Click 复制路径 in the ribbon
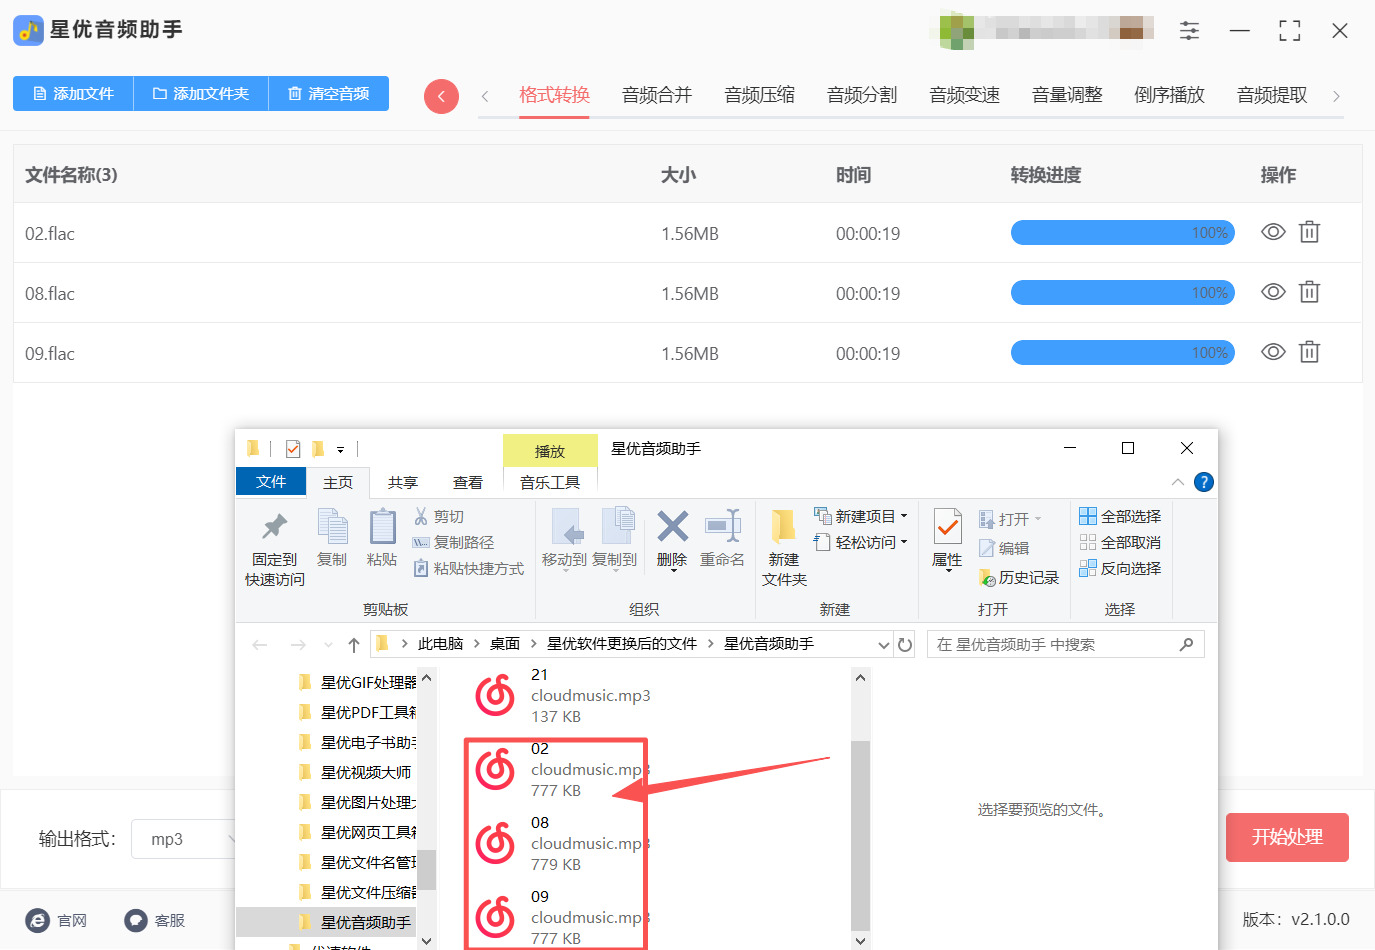This screenshot has width=1375, height=950. (x=454, y=542)
